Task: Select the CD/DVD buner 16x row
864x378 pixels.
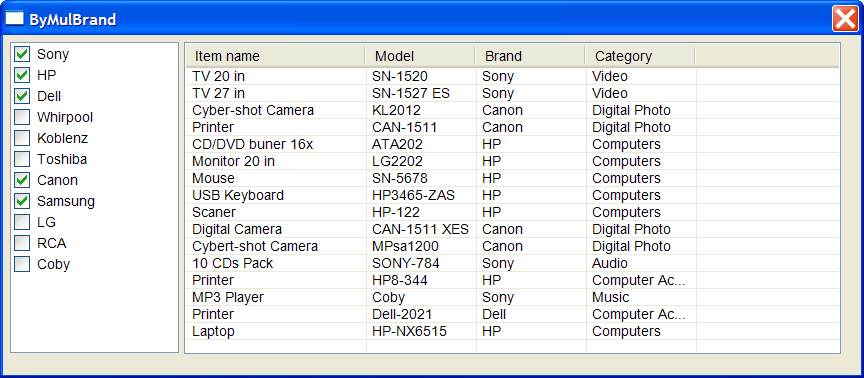Action: [512, 144]
